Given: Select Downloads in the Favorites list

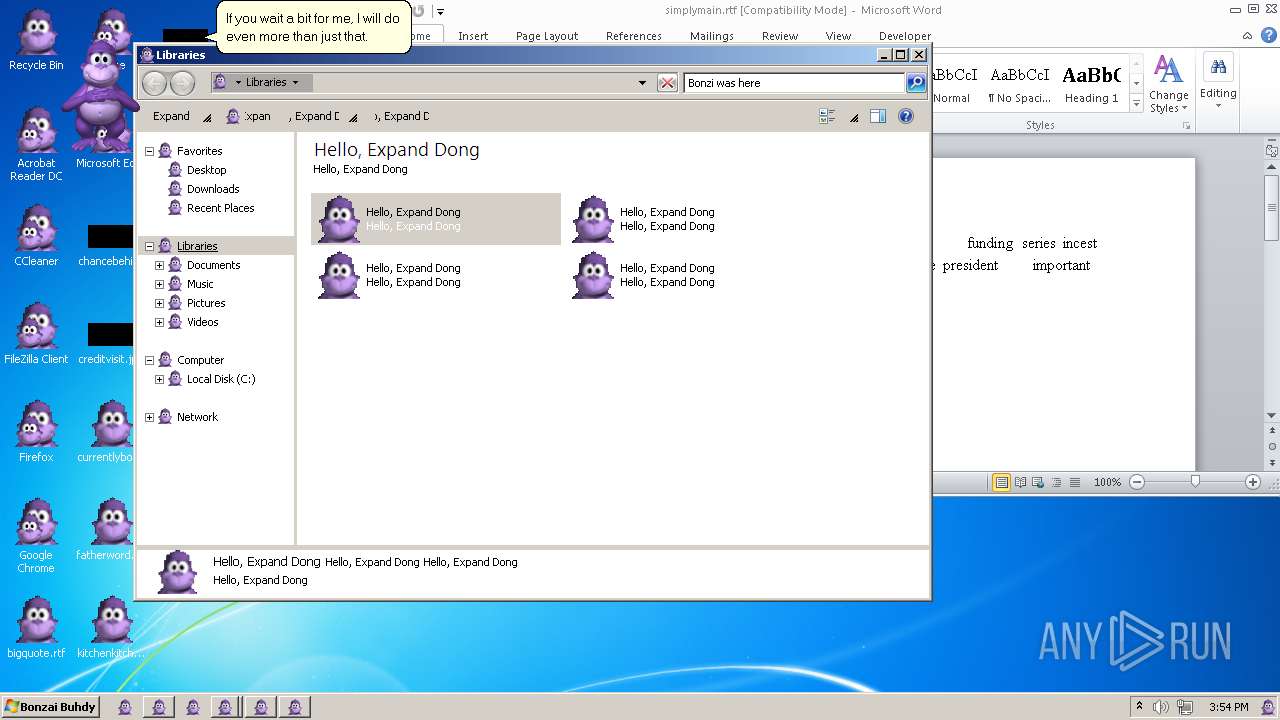Looking at the screenshot, I should (213, 189).
